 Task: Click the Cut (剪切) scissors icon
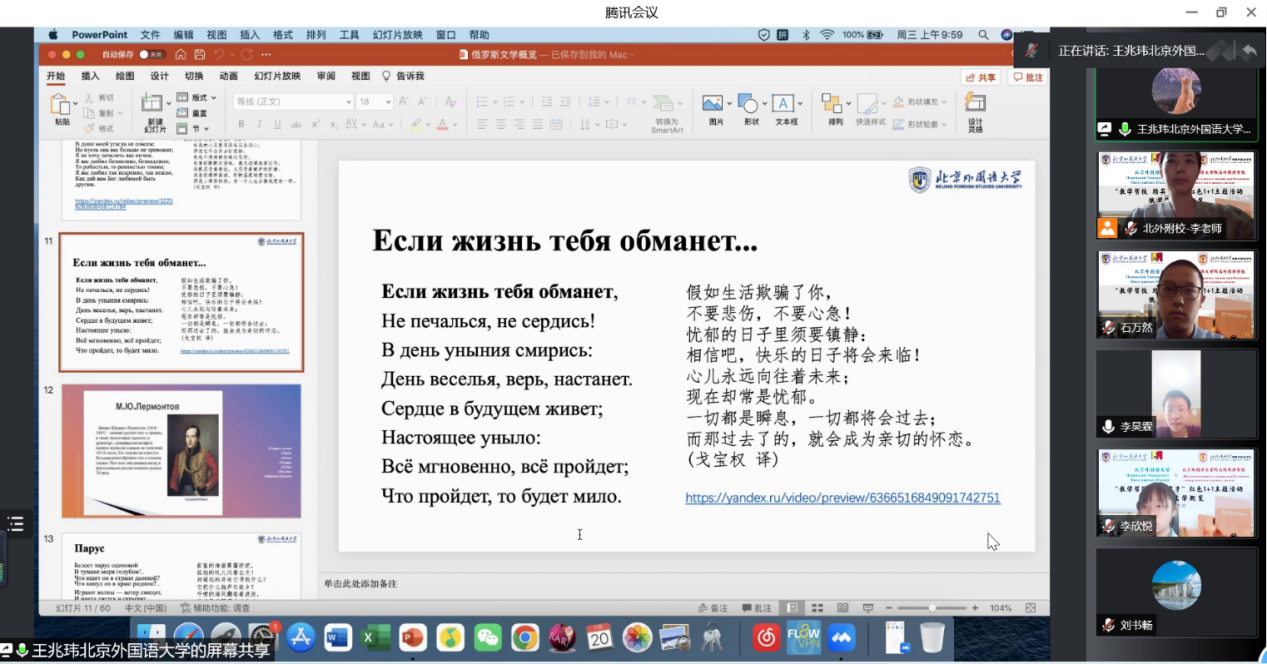87,98
